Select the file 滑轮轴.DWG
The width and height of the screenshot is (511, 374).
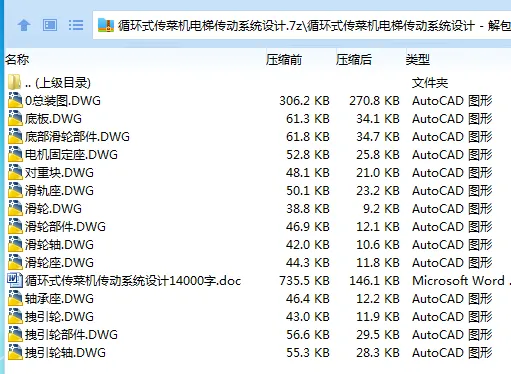tap(59, 245)
